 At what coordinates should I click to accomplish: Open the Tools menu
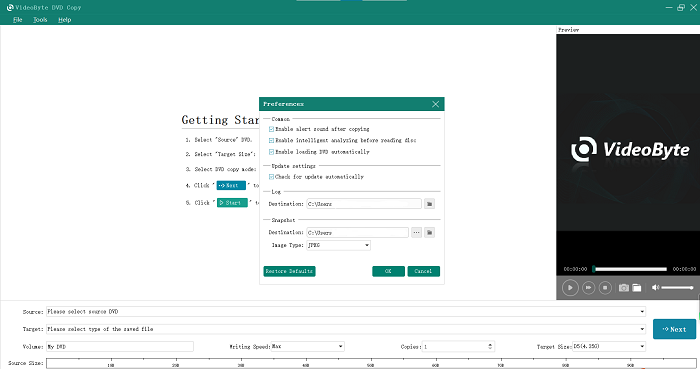coord(40,20)
